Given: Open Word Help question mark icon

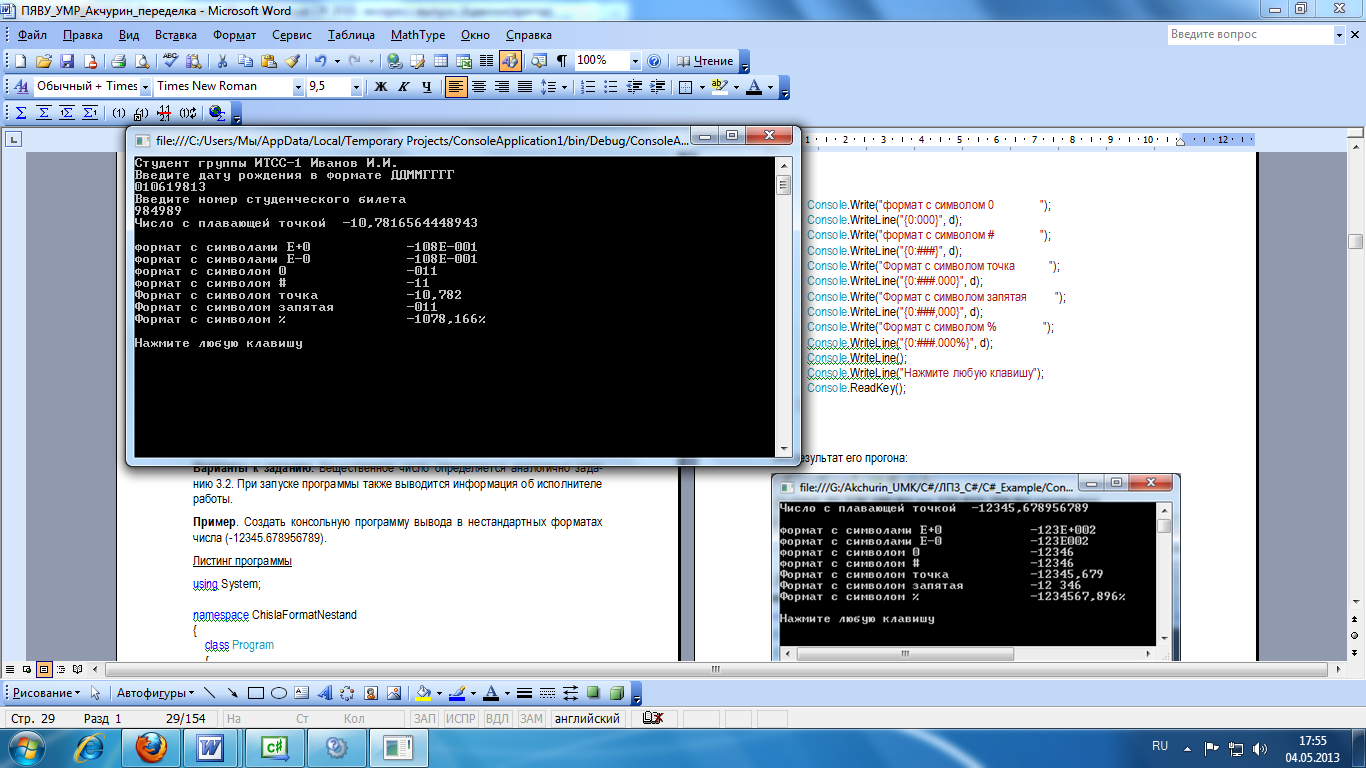Looking at the screenshot, I should (x=654, y=61).
